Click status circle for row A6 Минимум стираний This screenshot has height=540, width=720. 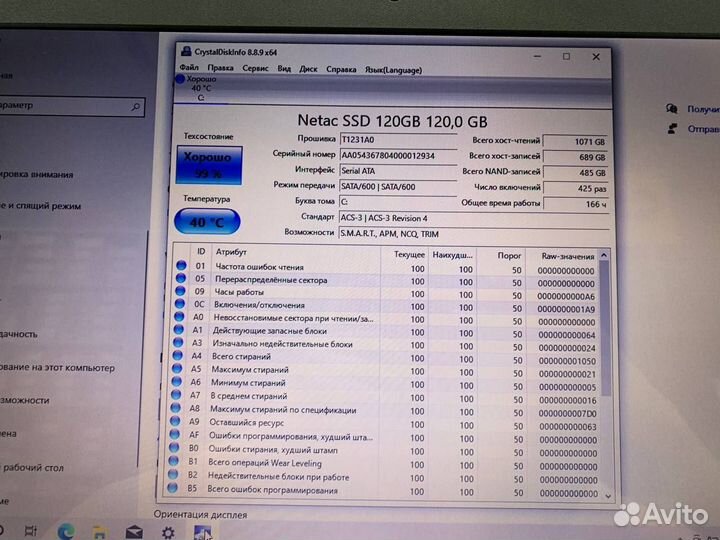coord(177,382)
